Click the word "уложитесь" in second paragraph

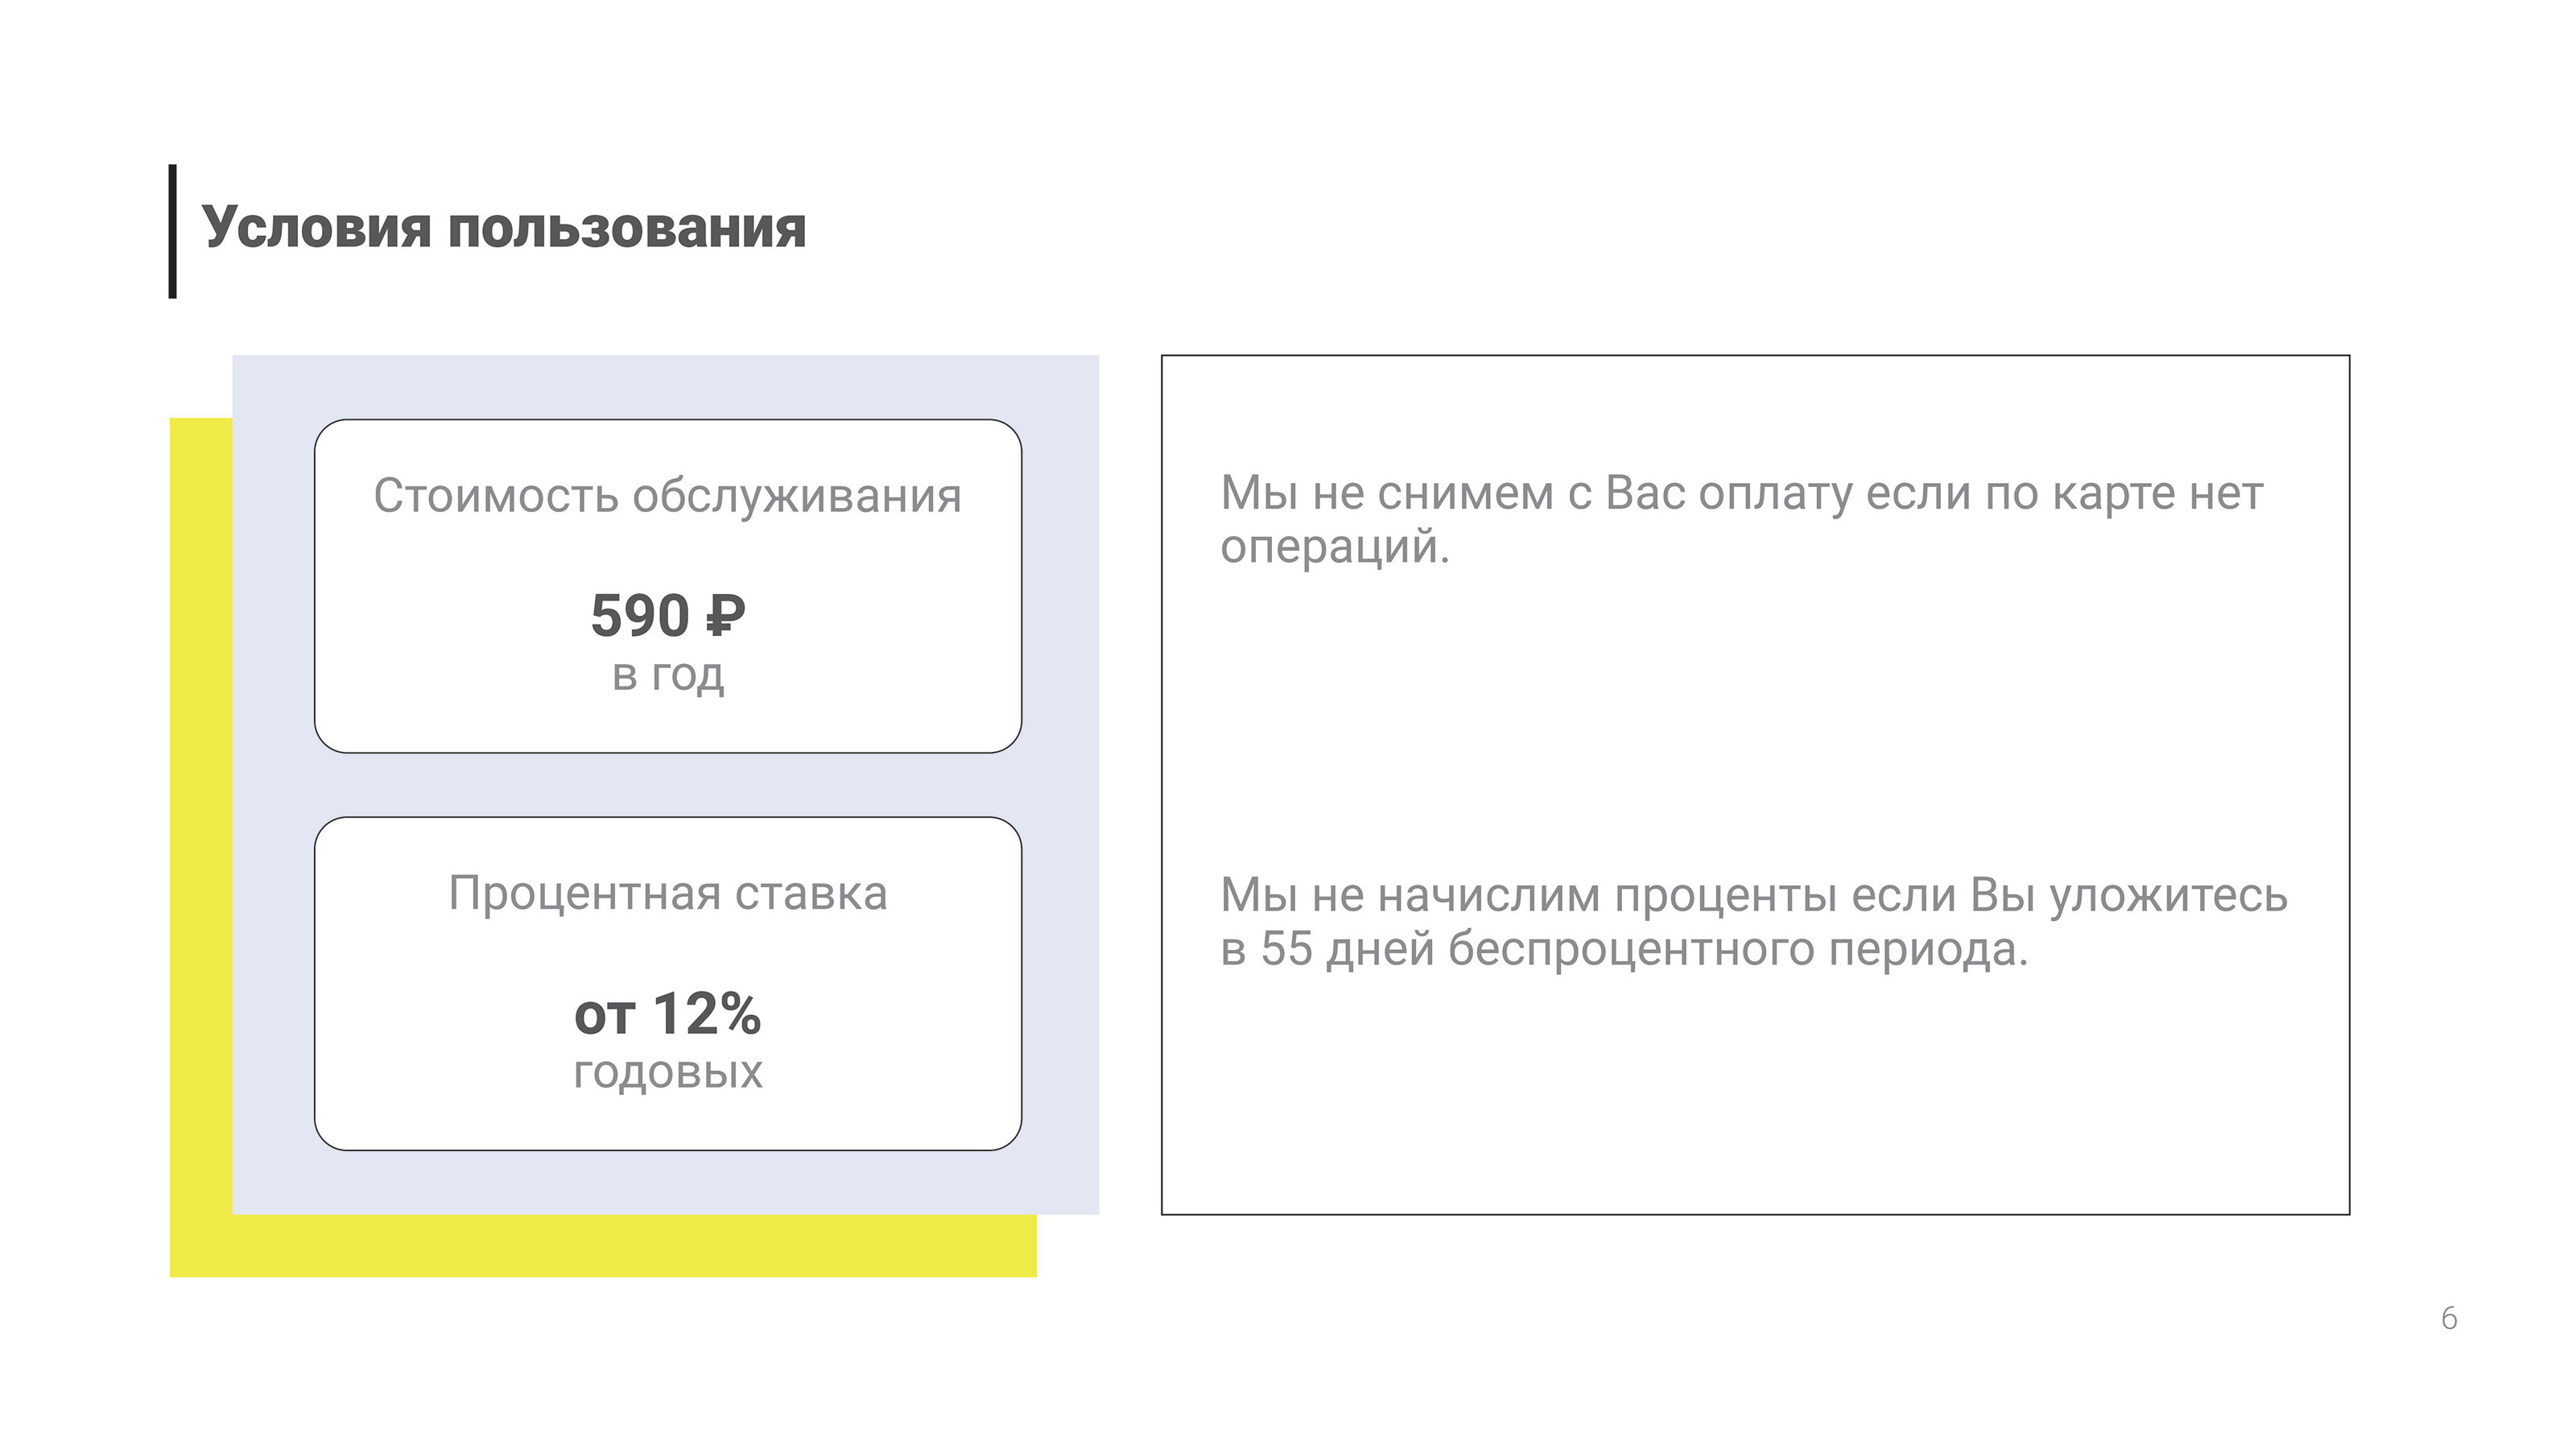coord(2168,895)
